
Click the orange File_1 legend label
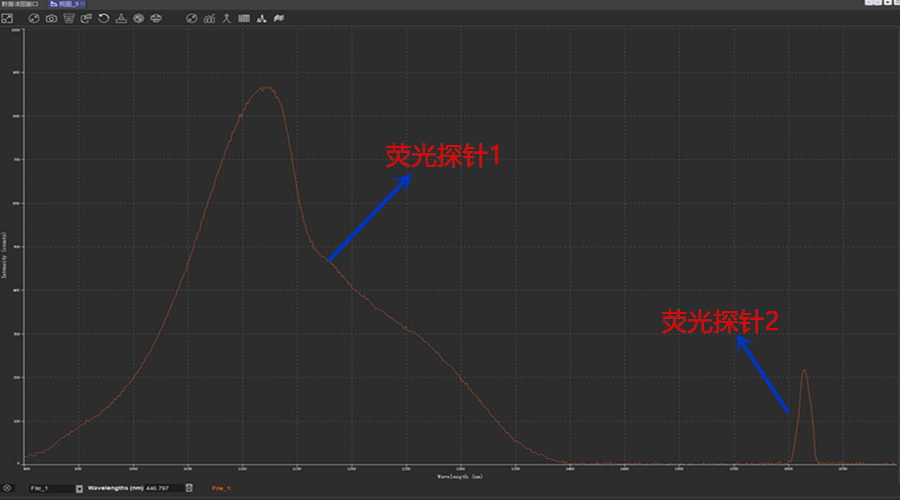221,488
